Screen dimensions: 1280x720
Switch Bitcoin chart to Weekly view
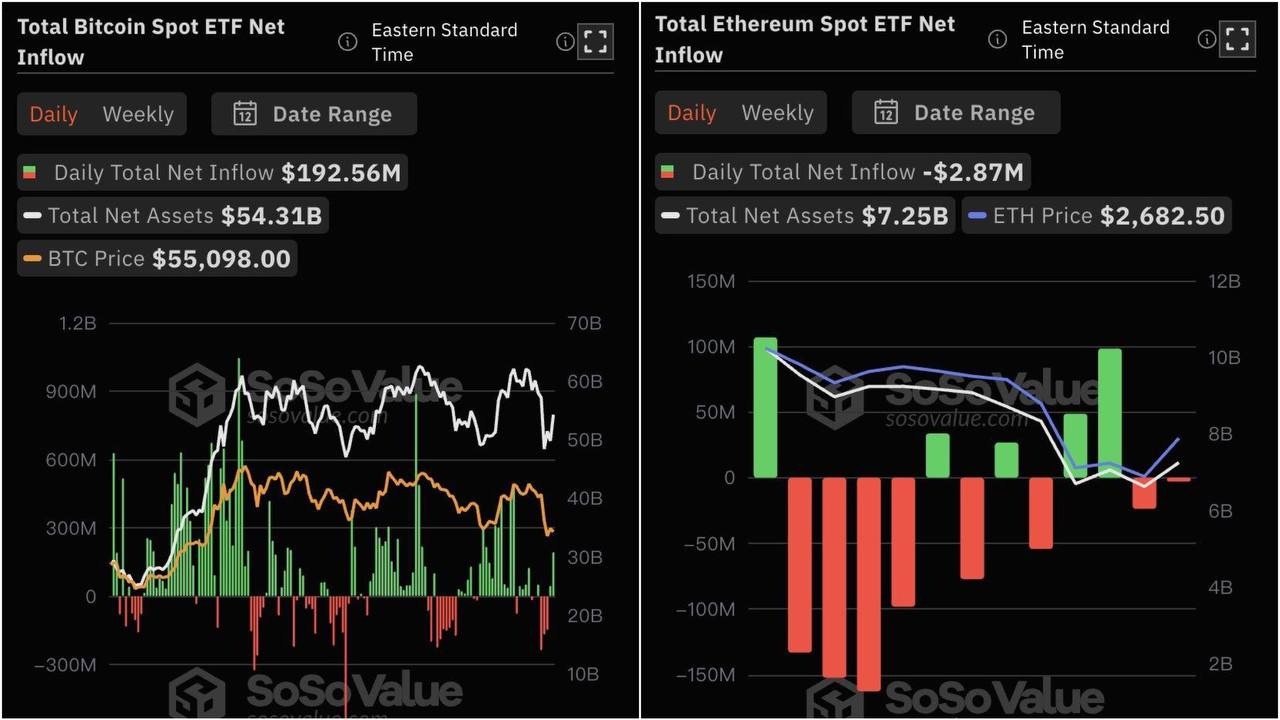[x=138, y=114]
